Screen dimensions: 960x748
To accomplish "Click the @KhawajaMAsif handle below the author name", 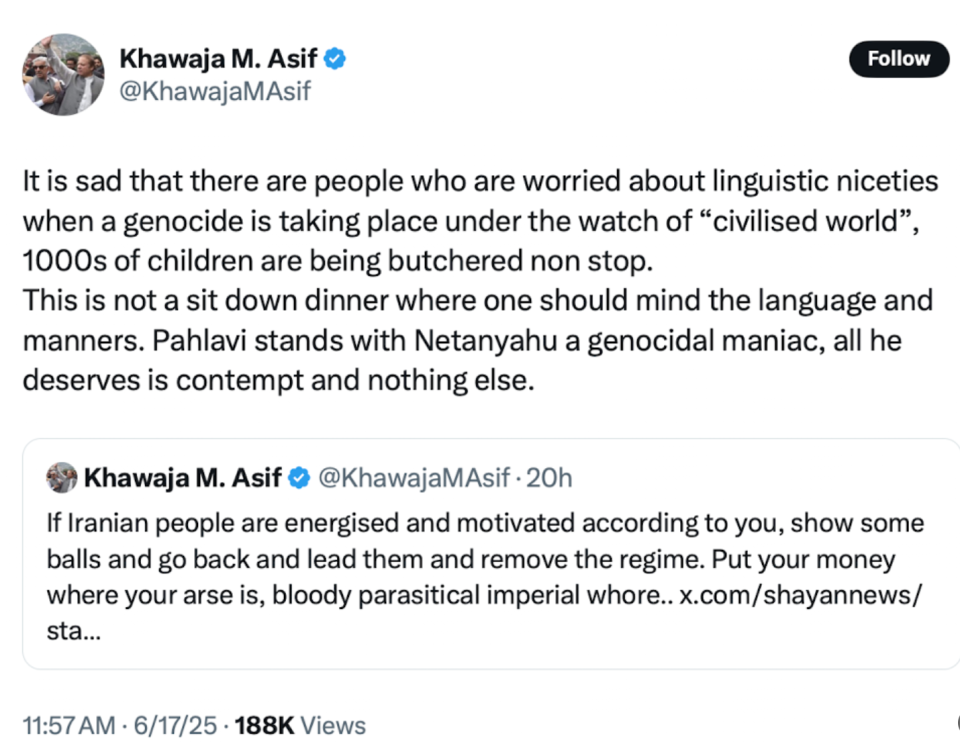I will 215,91.
